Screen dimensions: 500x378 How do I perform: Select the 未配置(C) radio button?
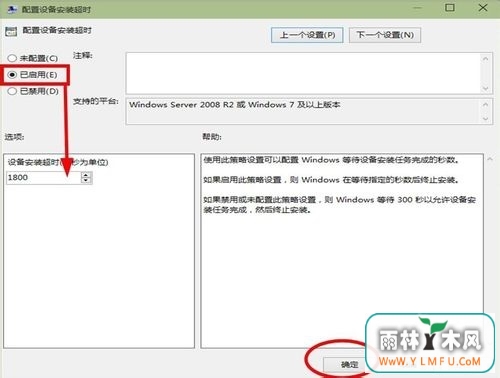(x=32, y=58)
